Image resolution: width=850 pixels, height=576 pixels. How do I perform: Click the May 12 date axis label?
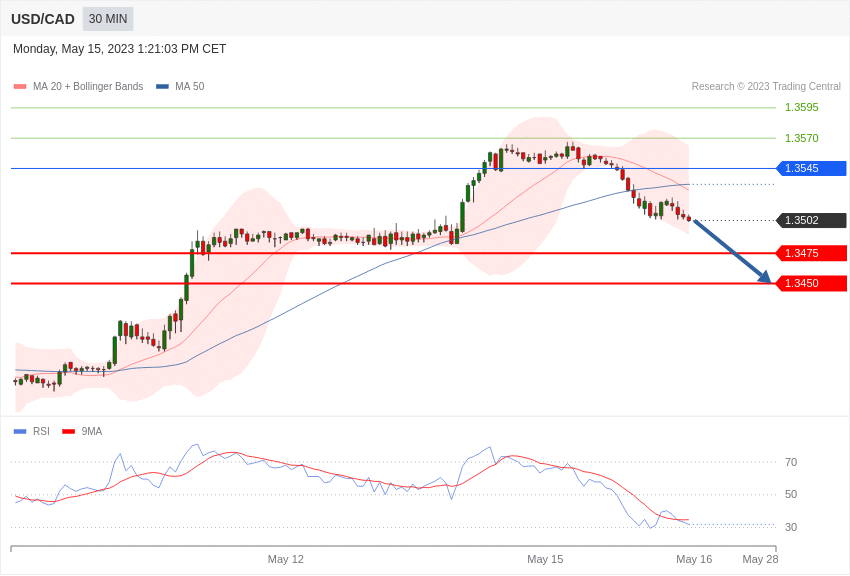[286, 559]
